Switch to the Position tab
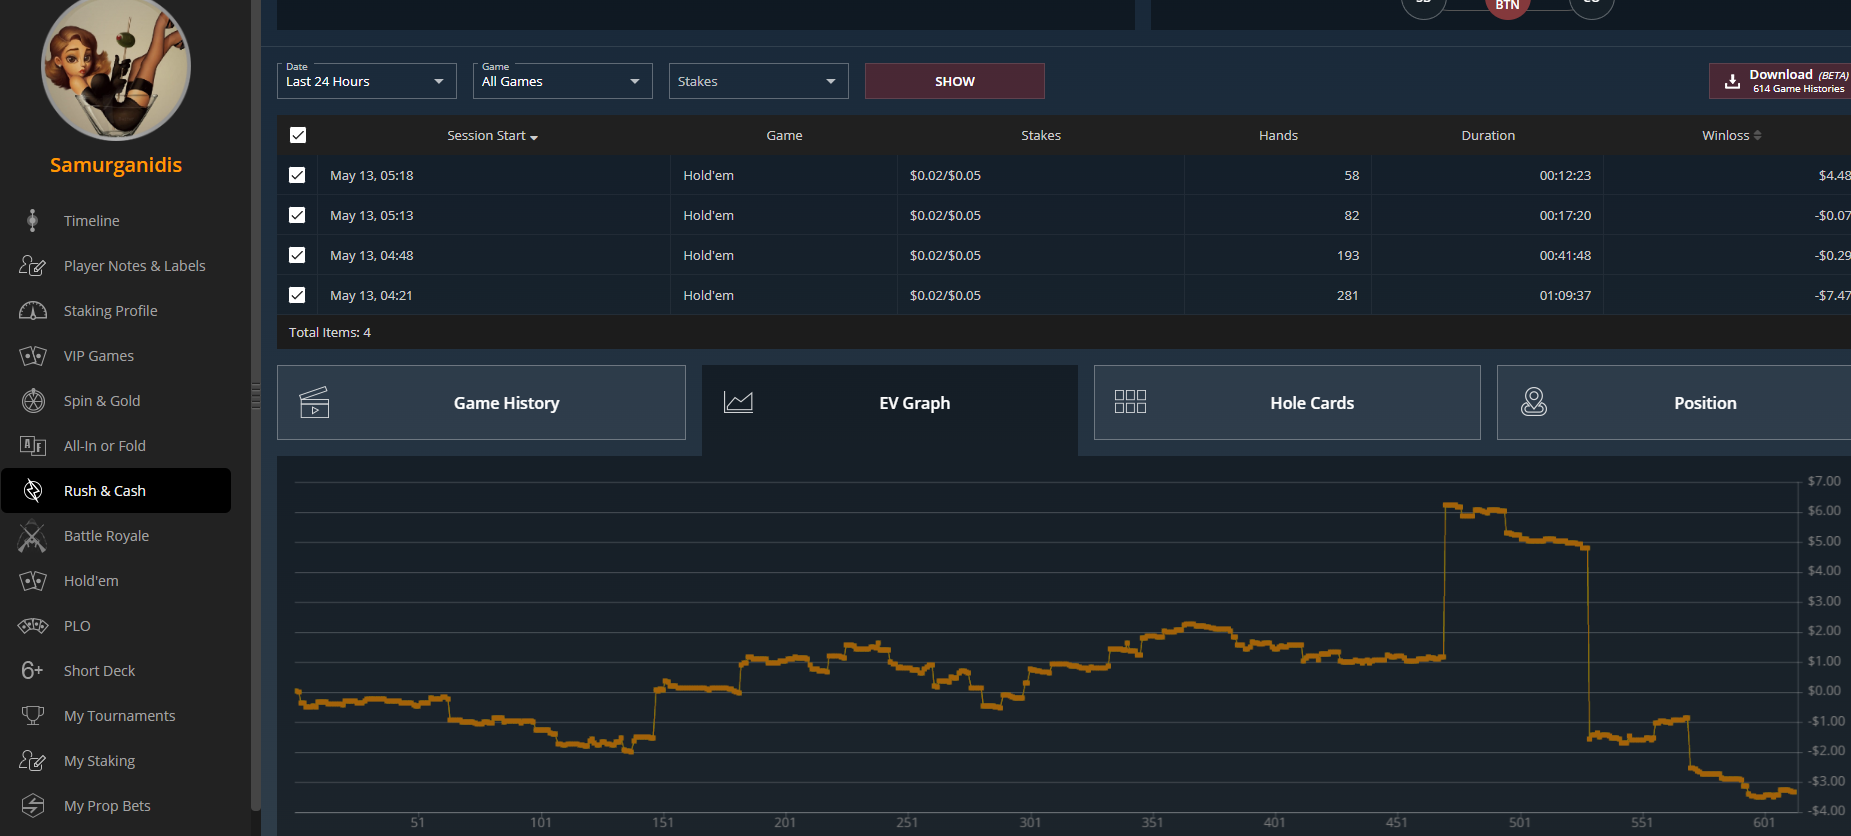This screenshot has height=836, width=1851. coord(1674,402)
